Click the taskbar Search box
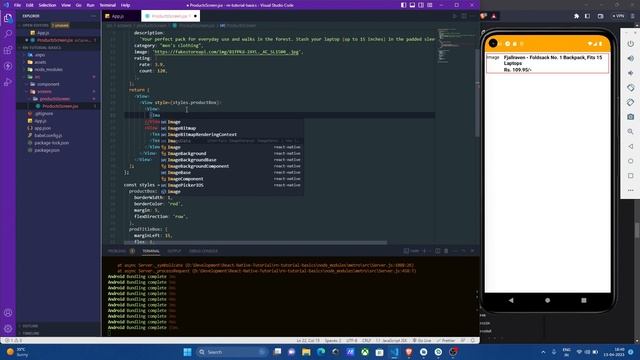The height and width of the screenshot is (360, 640). [231, 352]
